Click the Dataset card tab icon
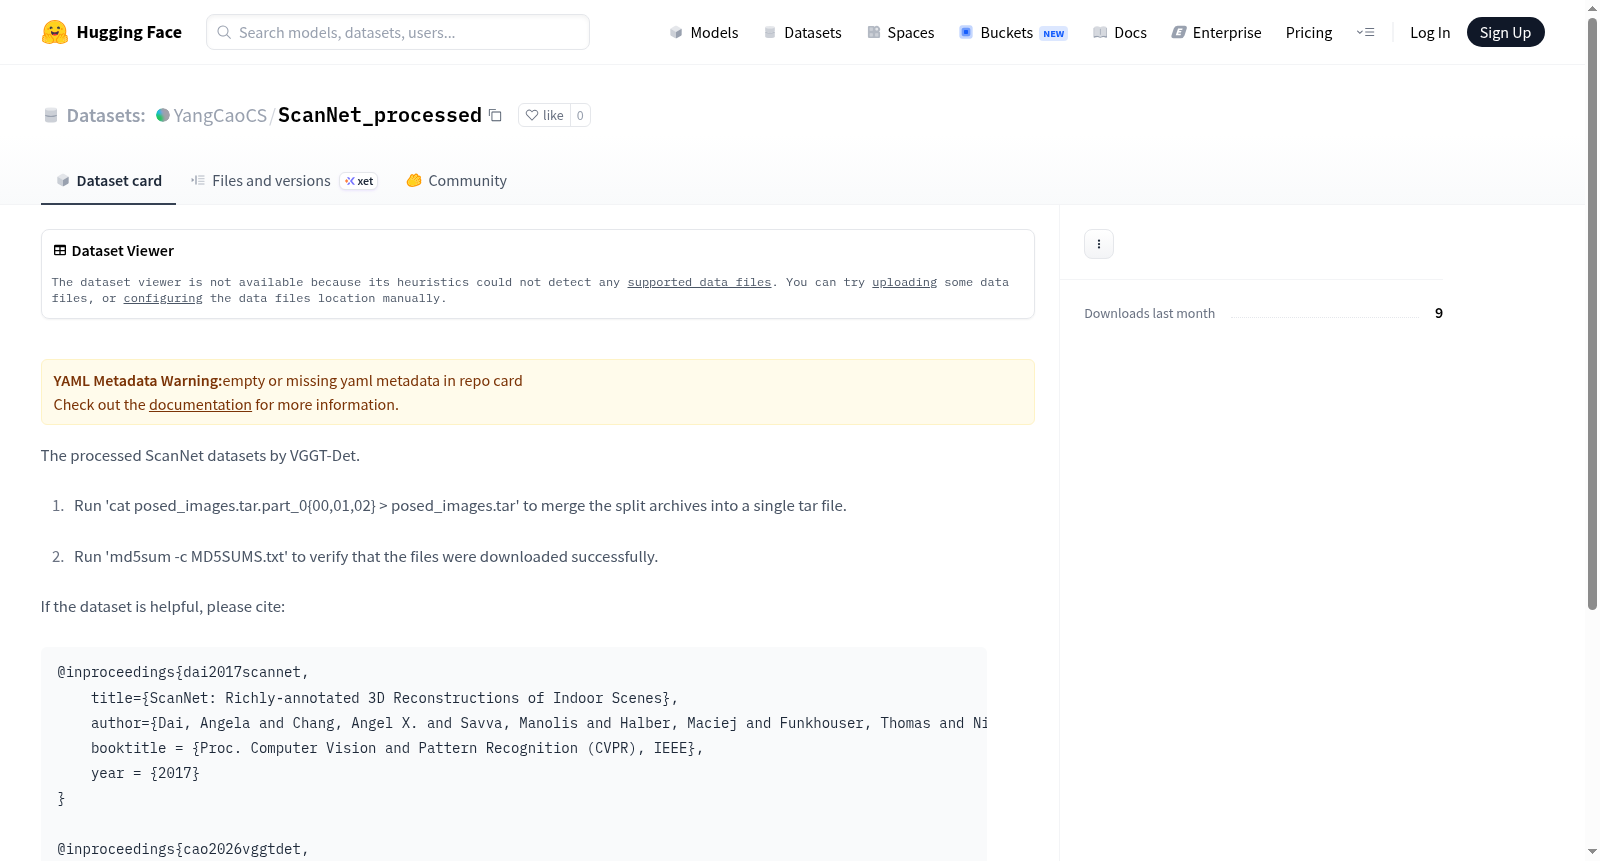 pyautogui.click(x=63, y=181)
